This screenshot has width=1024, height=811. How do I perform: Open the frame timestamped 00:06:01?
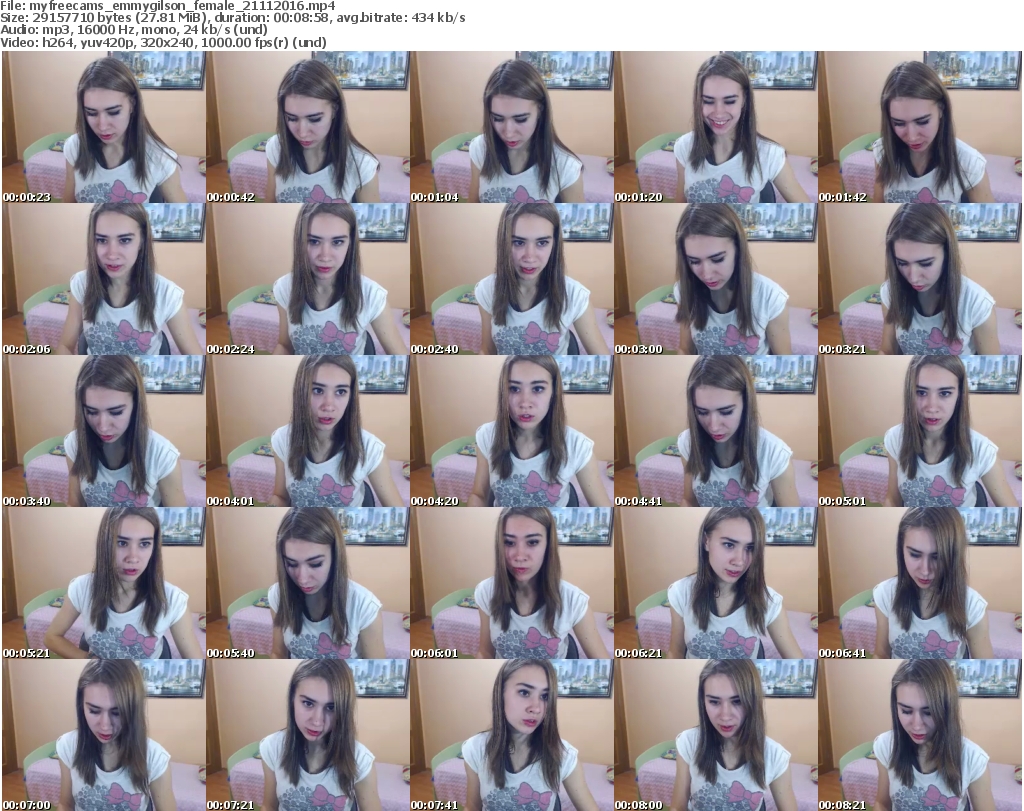pos(511,583)
